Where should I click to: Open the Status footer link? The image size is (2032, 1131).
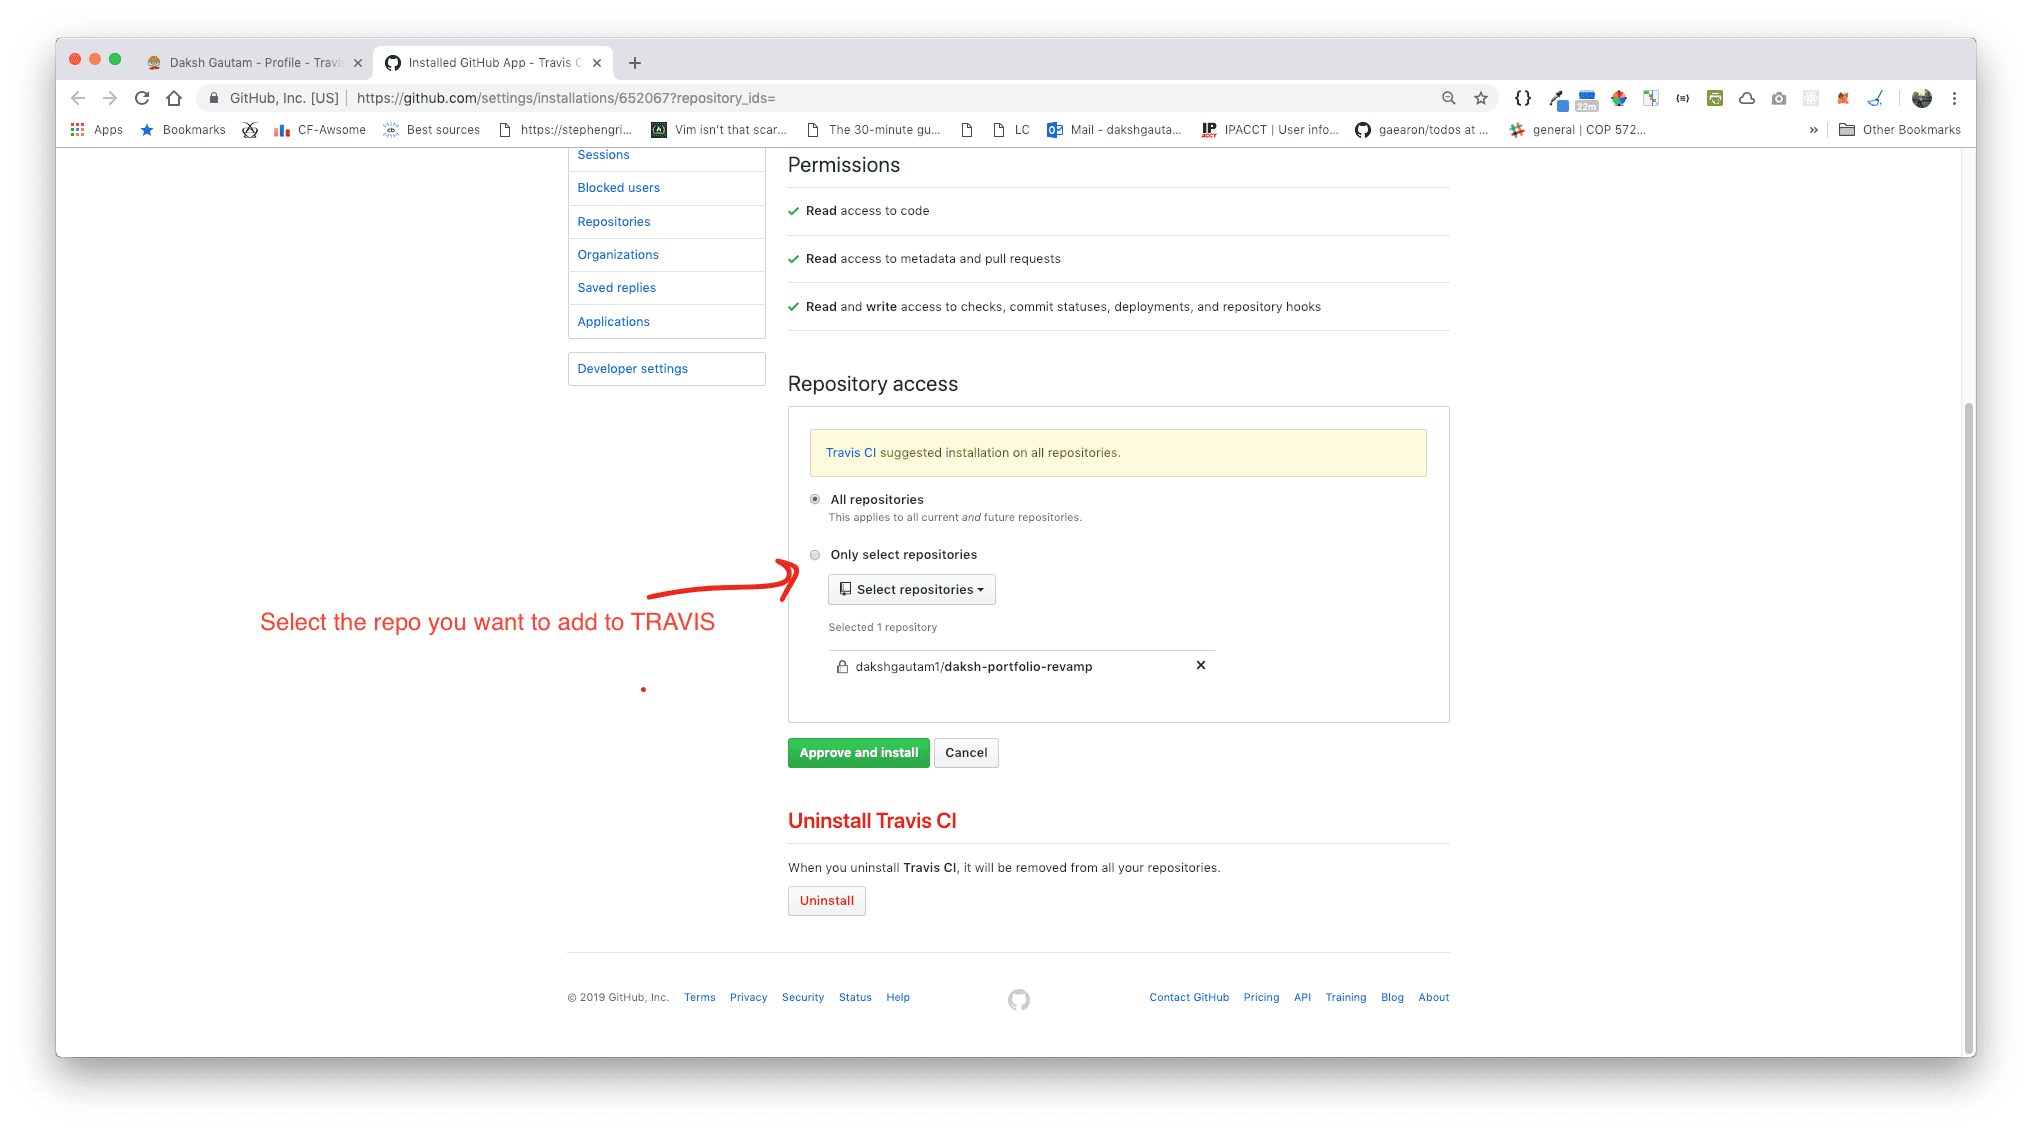(x=855, y=998)
